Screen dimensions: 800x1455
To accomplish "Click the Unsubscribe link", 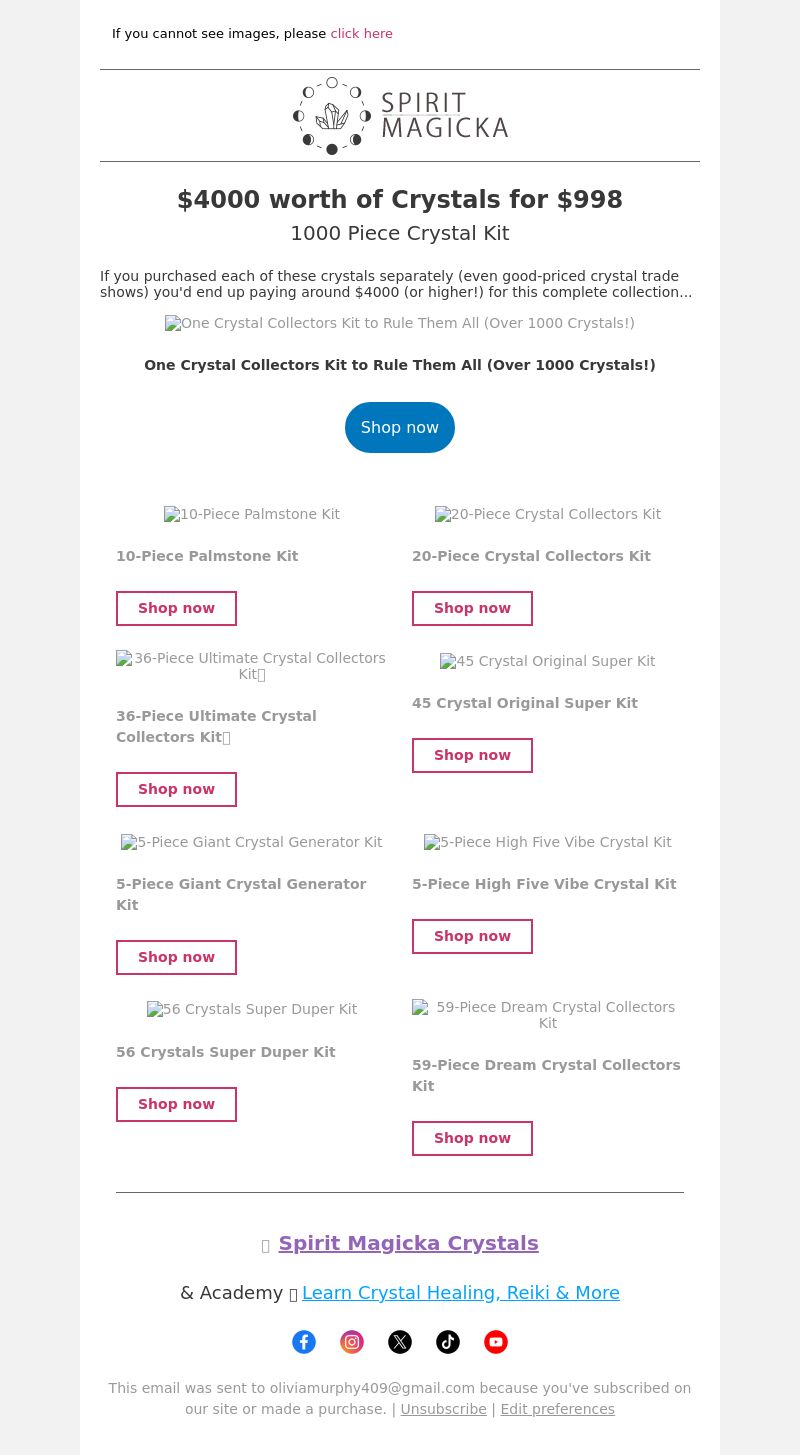I will (443, 1409).
